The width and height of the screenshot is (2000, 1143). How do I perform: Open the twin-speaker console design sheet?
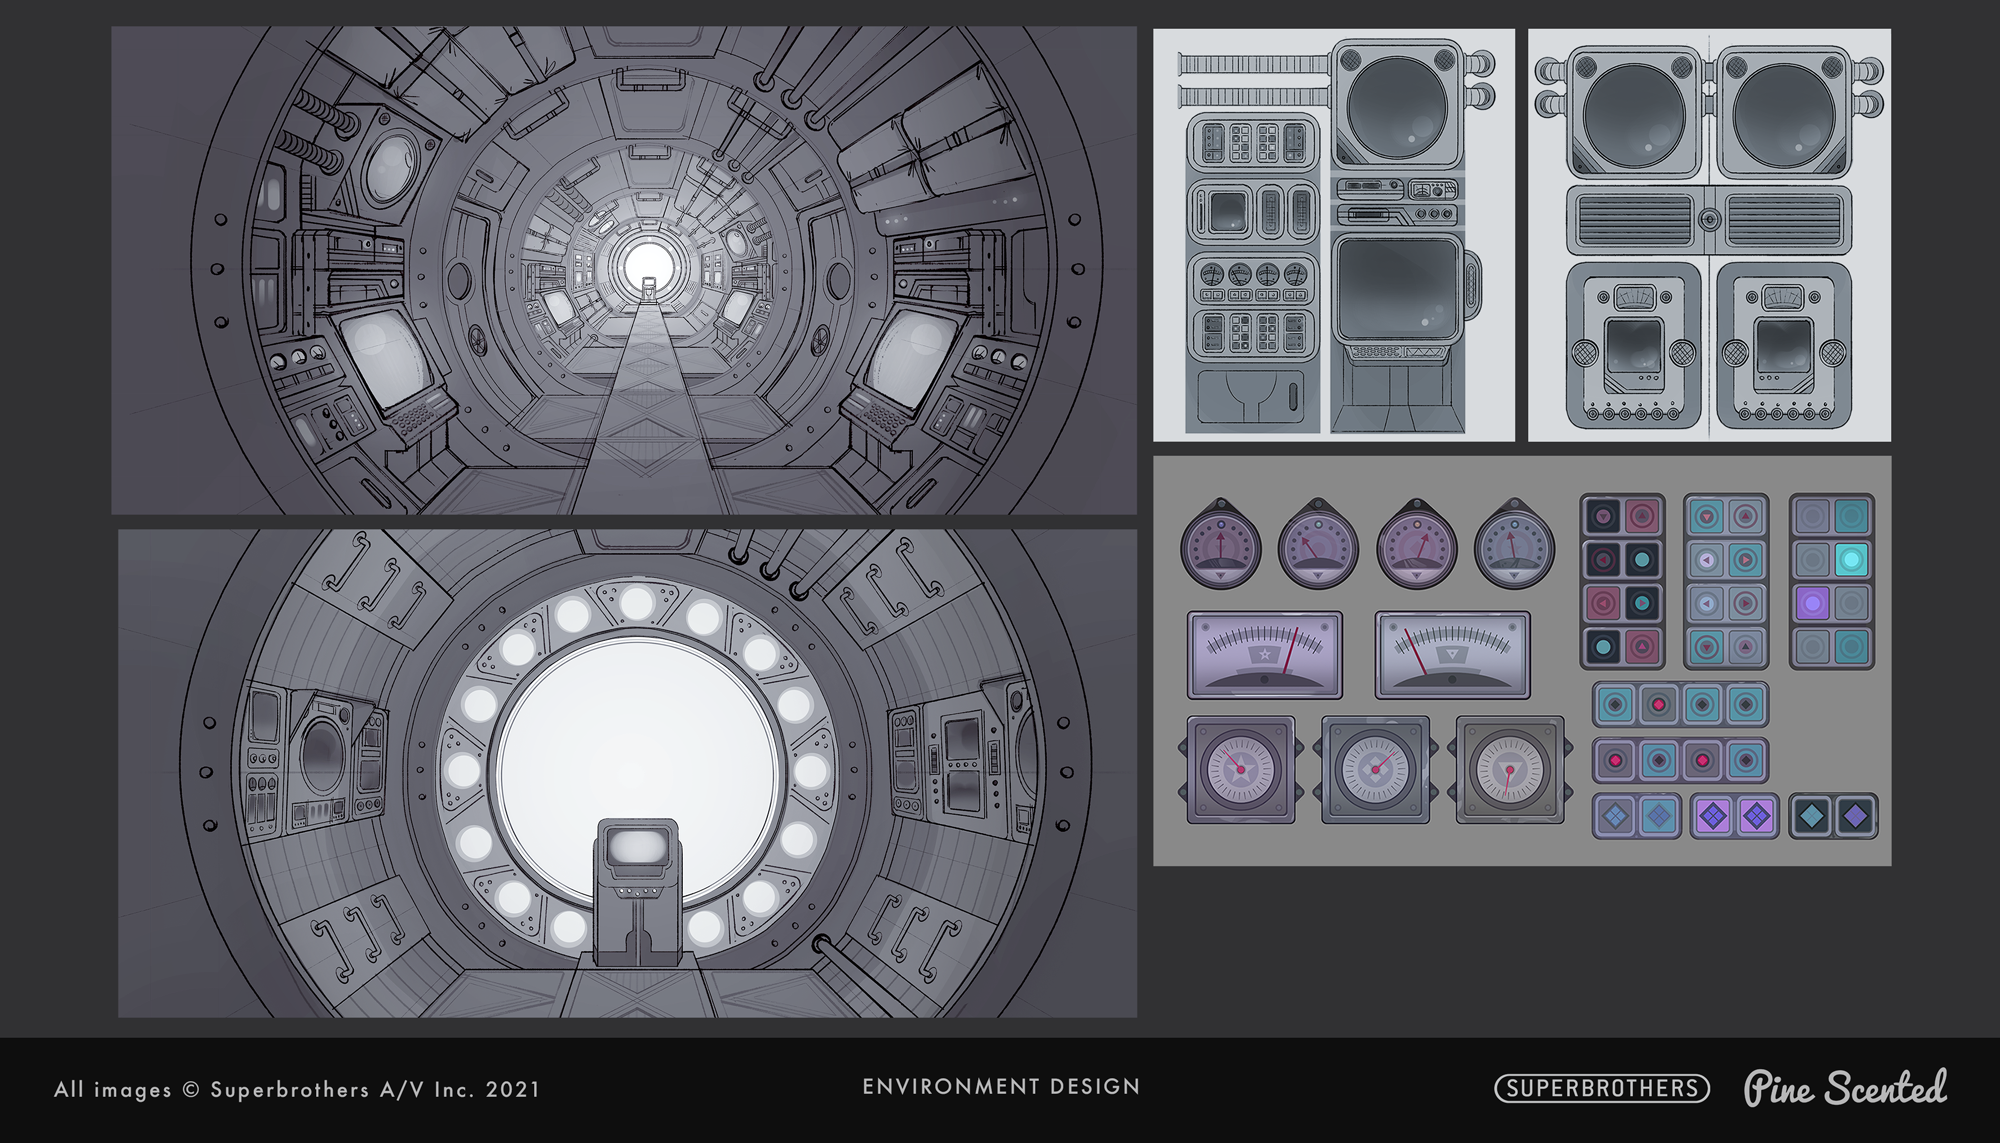pos(1709,235)
